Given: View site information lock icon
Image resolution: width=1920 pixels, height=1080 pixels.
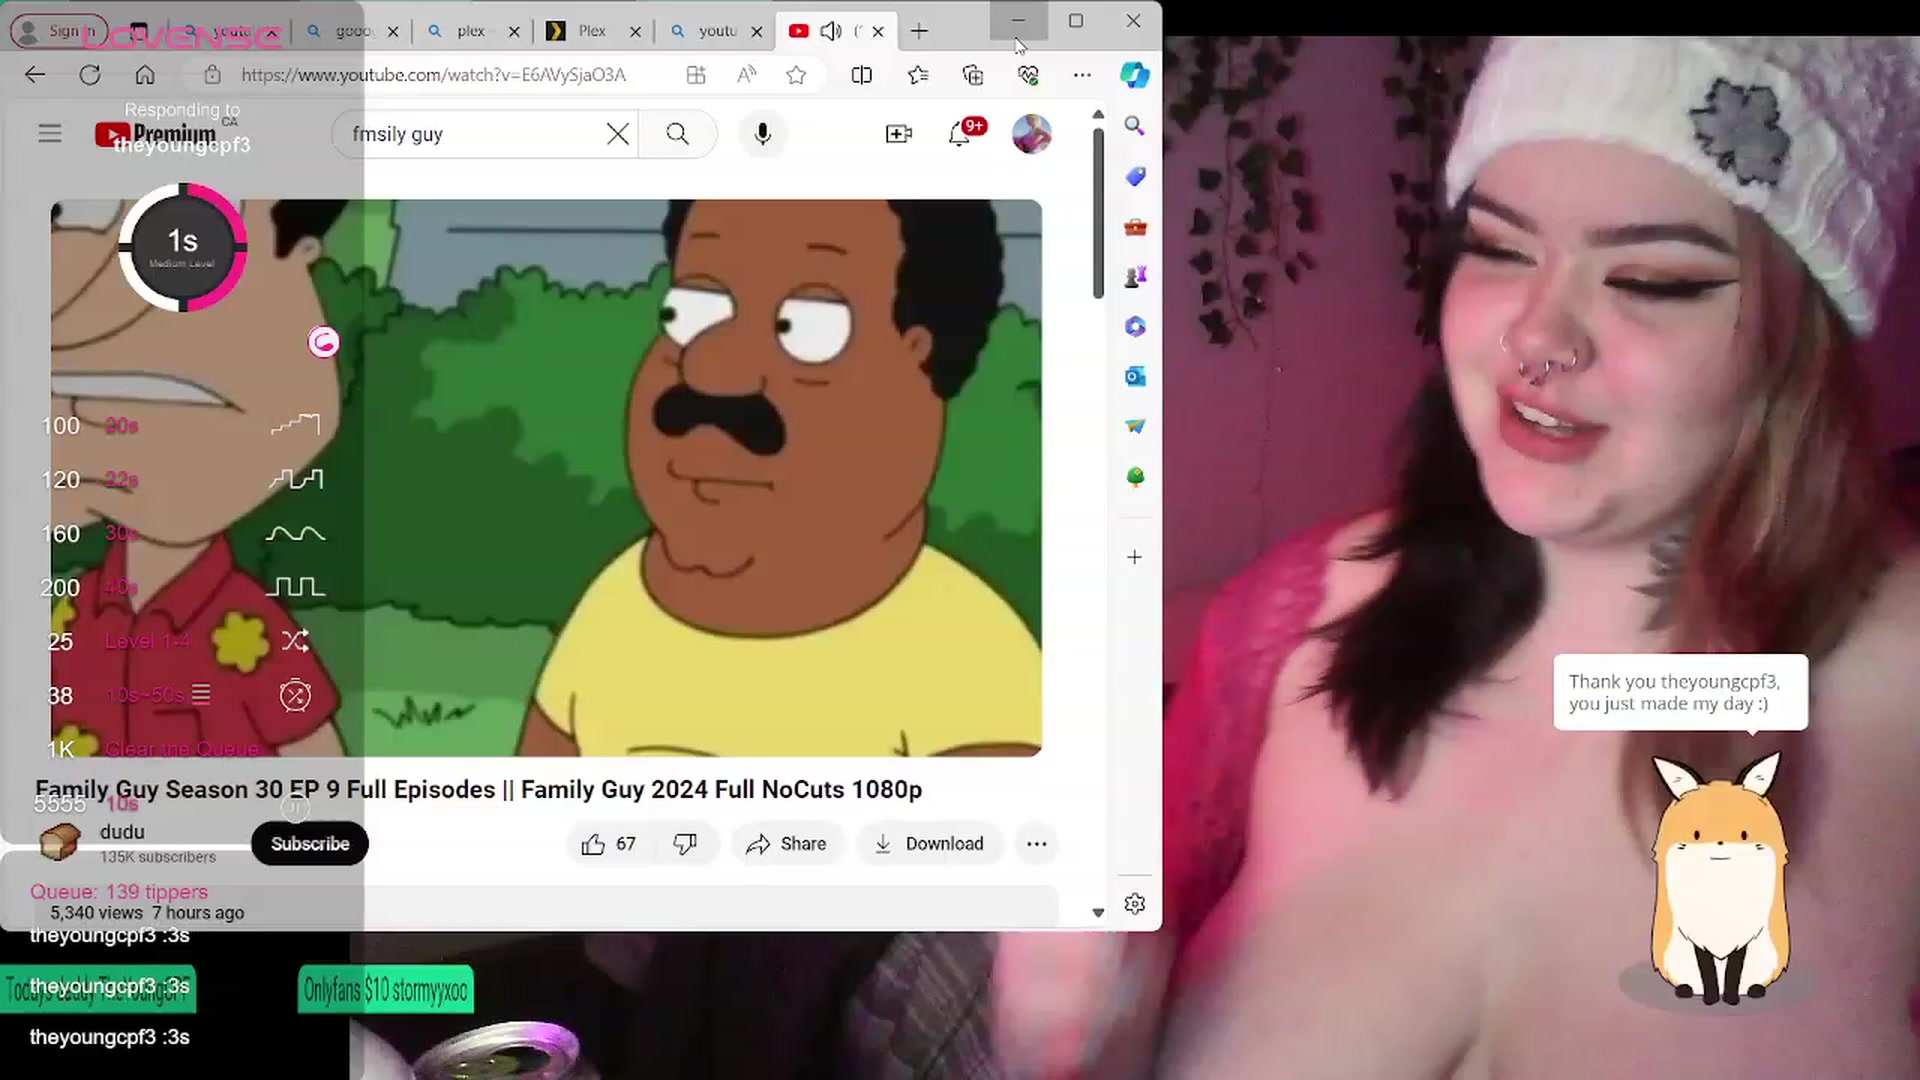Looking at the screenshot, I should click(x=212, y=75).
